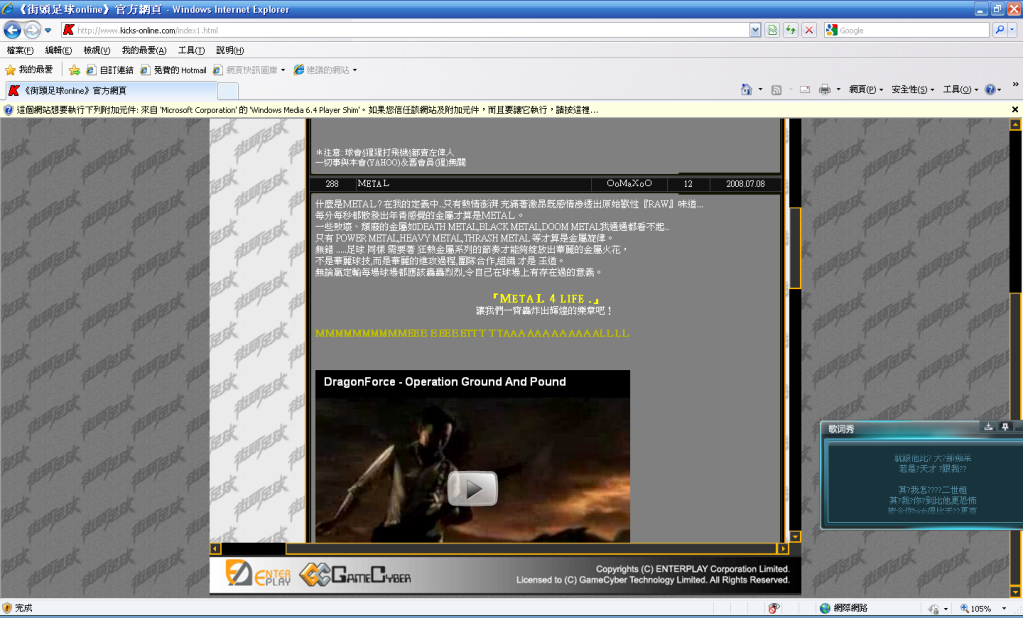
Task: Expand the address bar history dropdown
Action: coord(755,30)
